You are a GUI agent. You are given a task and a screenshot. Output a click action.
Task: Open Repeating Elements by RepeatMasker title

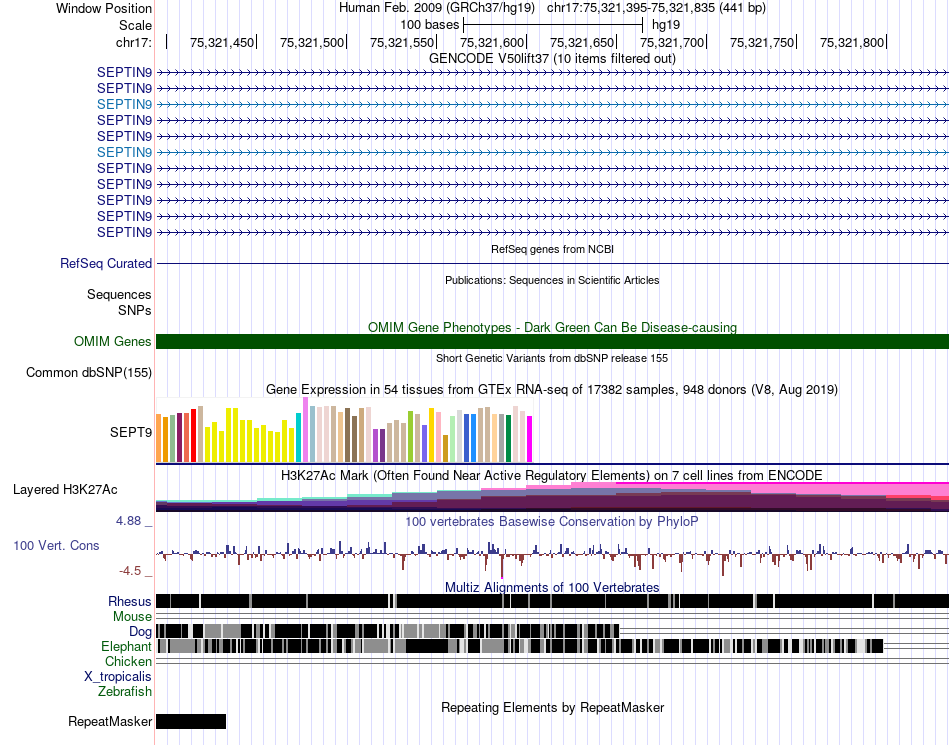(552, 707)
